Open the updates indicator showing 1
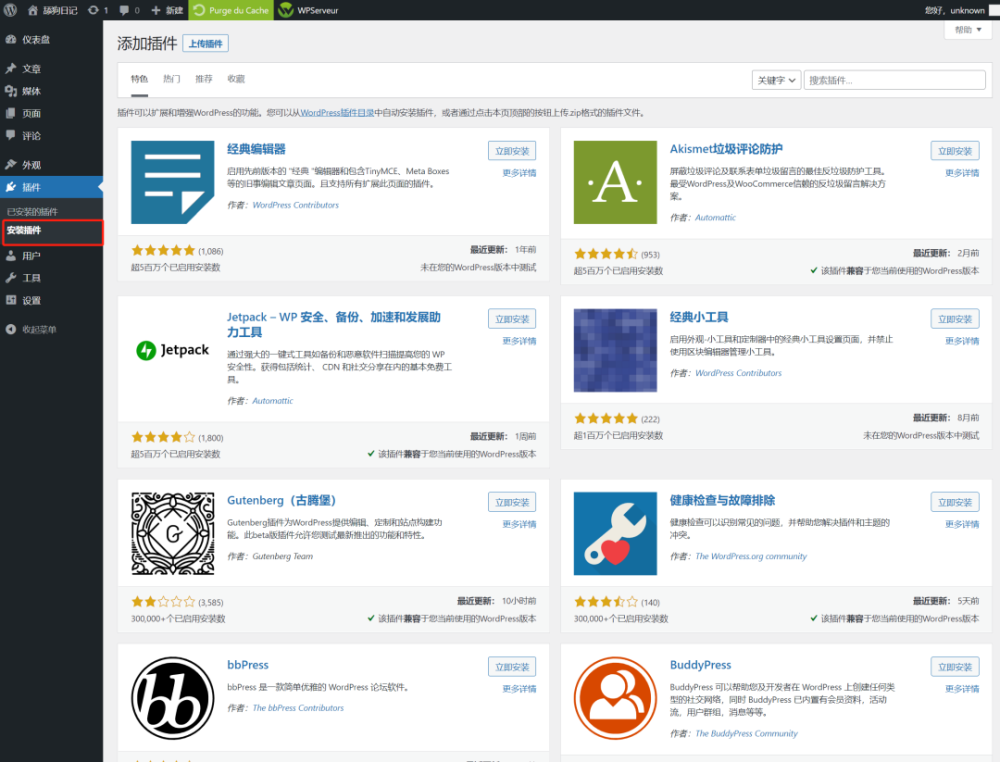This screenshot has width=1000, height=762. point(98,10)
